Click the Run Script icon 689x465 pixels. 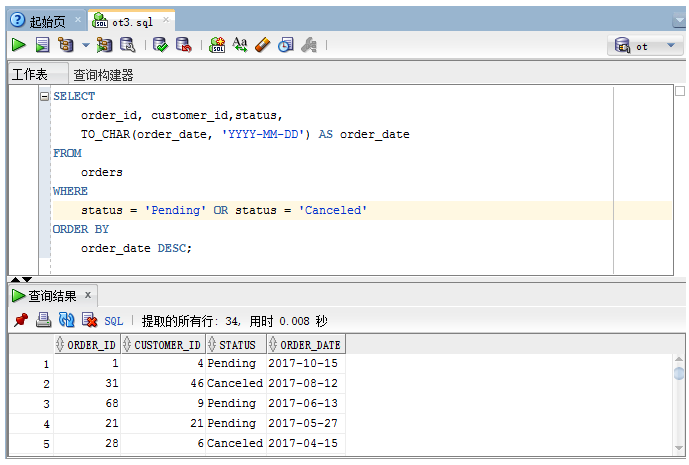[x=42, y=45]
